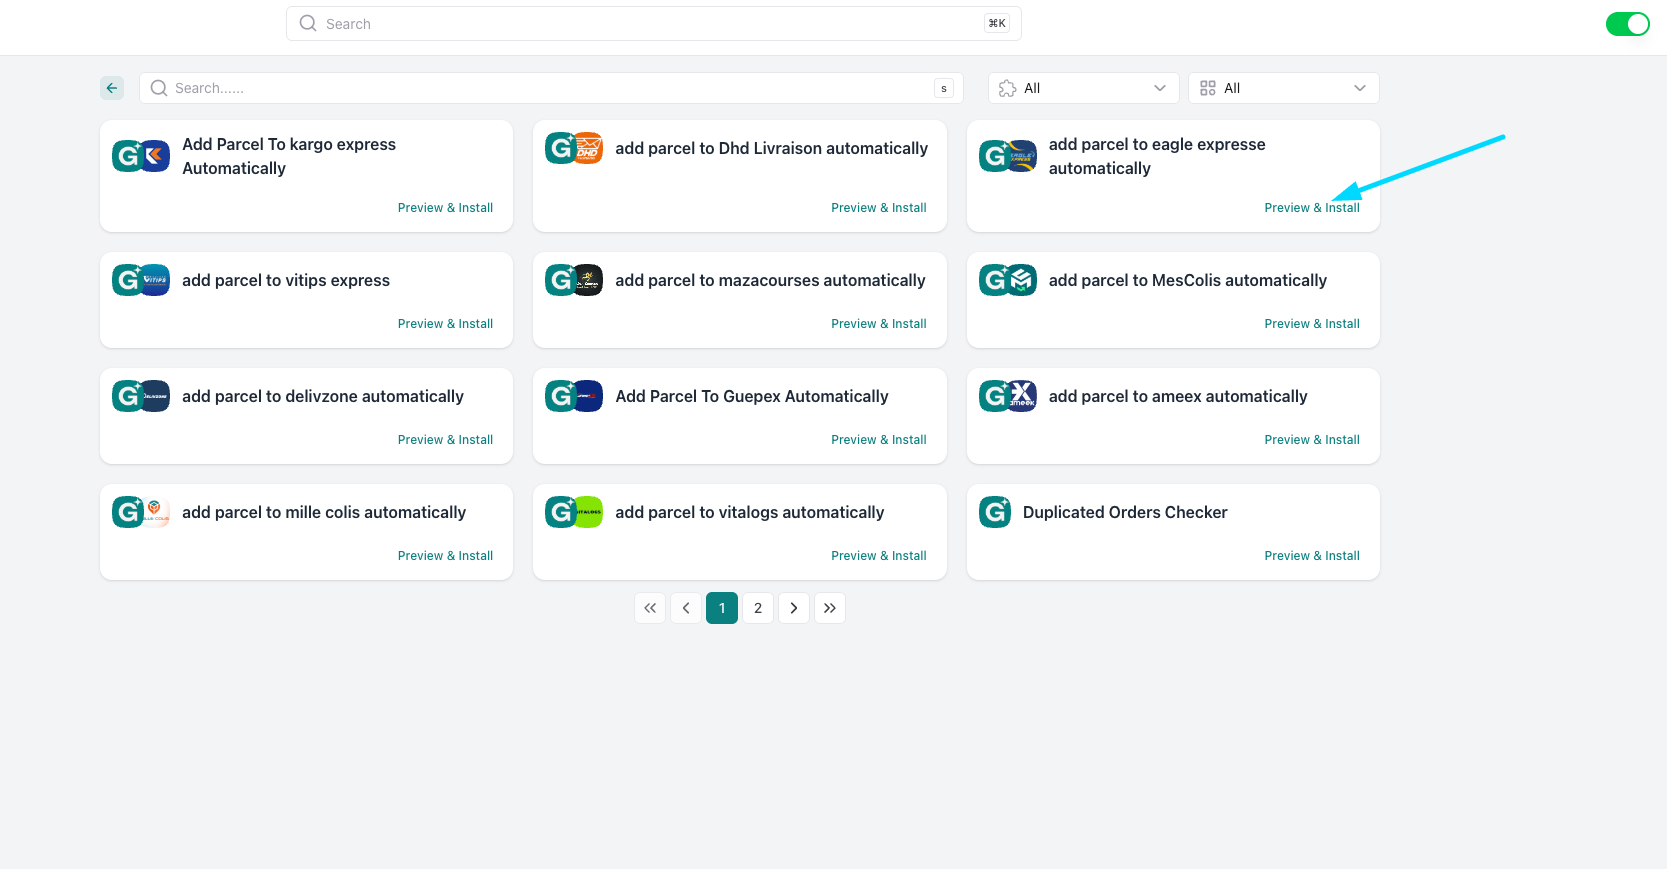The height and width of the screenshot is (869, 1667).
Task: Click the back arrow button
Action: tap(112, 88)
